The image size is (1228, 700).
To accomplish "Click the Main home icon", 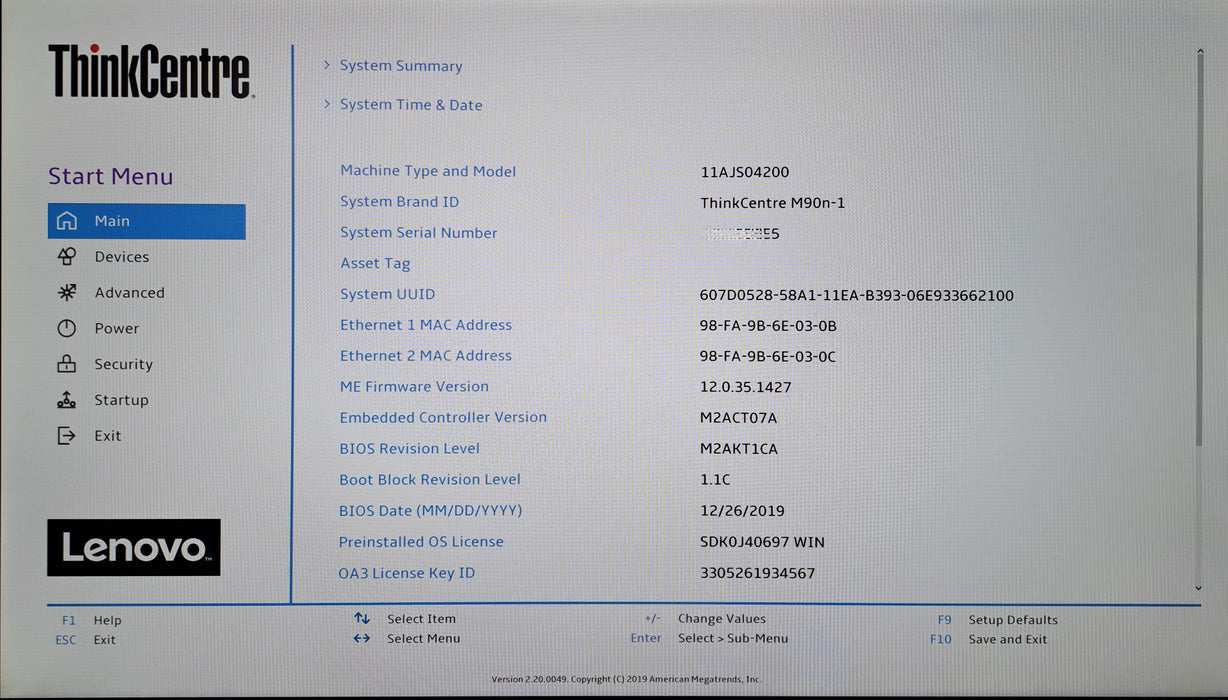I will click(66, 221).
